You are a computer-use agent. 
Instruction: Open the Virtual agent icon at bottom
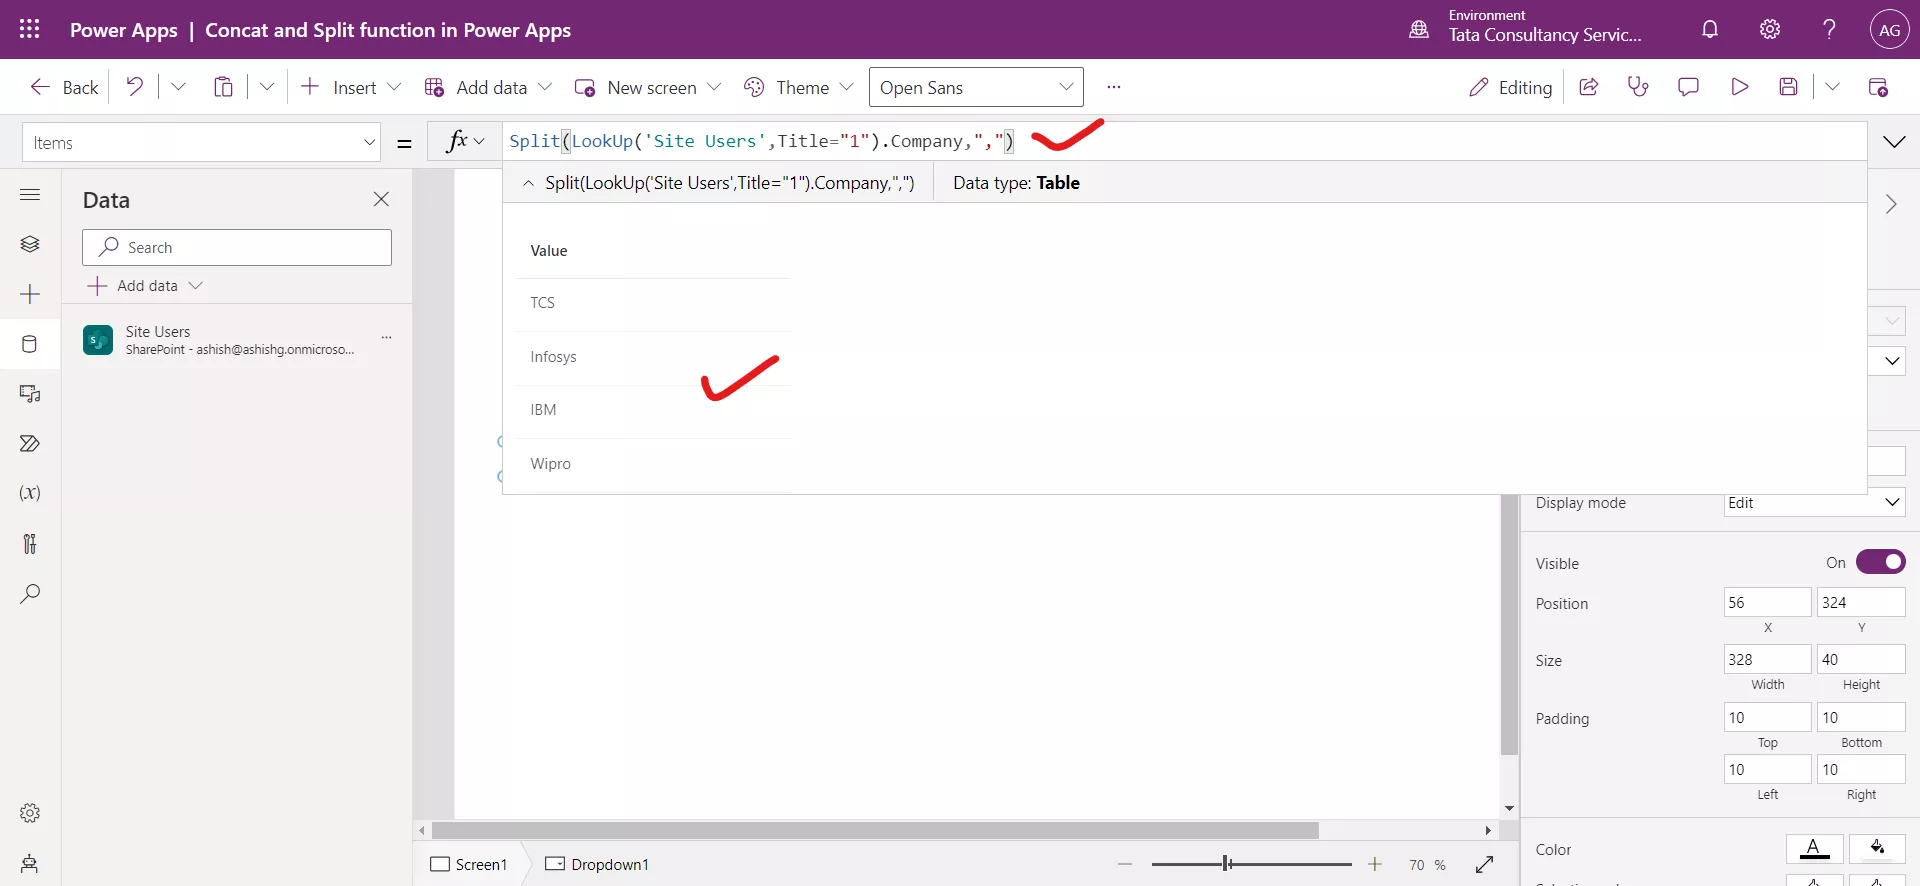[x=30, y=863]
